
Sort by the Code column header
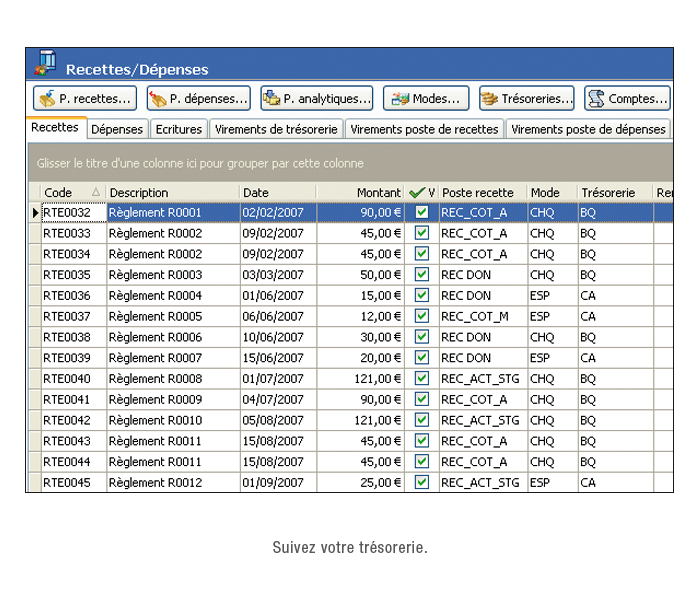click(70, 193)
